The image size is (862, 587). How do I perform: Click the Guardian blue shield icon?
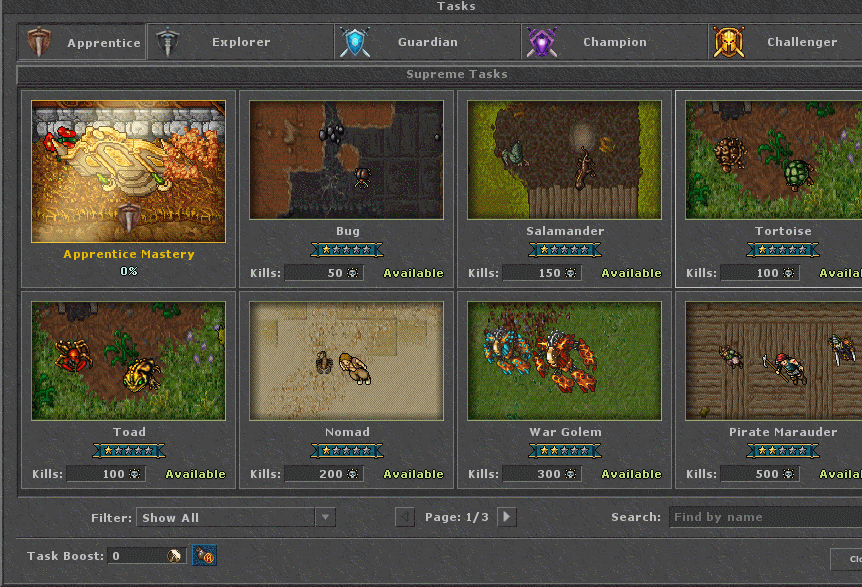coord(355,42)
